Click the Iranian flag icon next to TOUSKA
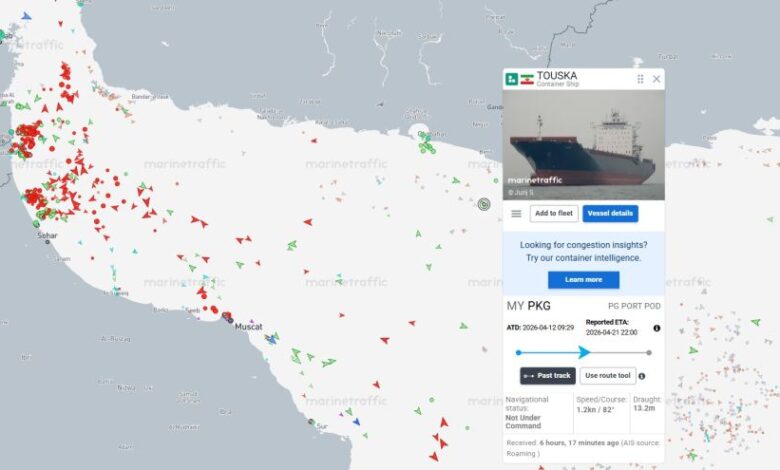 (527, 79)
